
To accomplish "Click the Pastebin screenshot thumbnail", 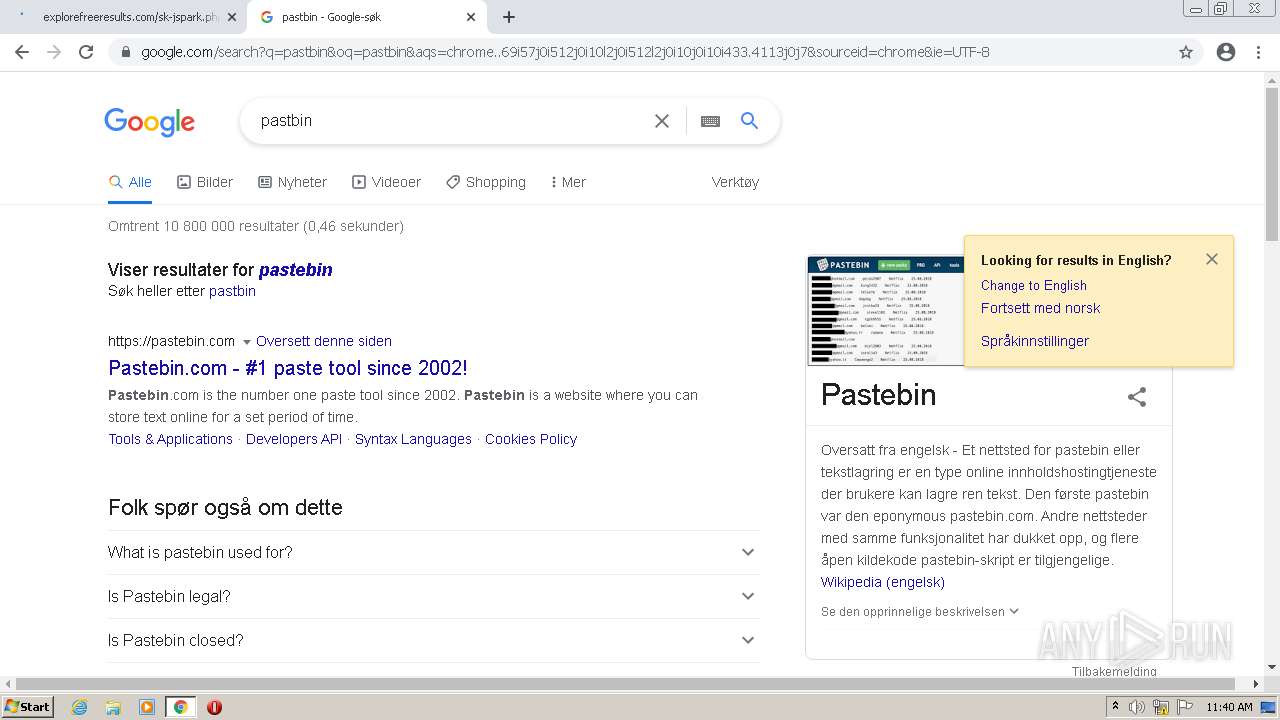I will coord(886,311).
